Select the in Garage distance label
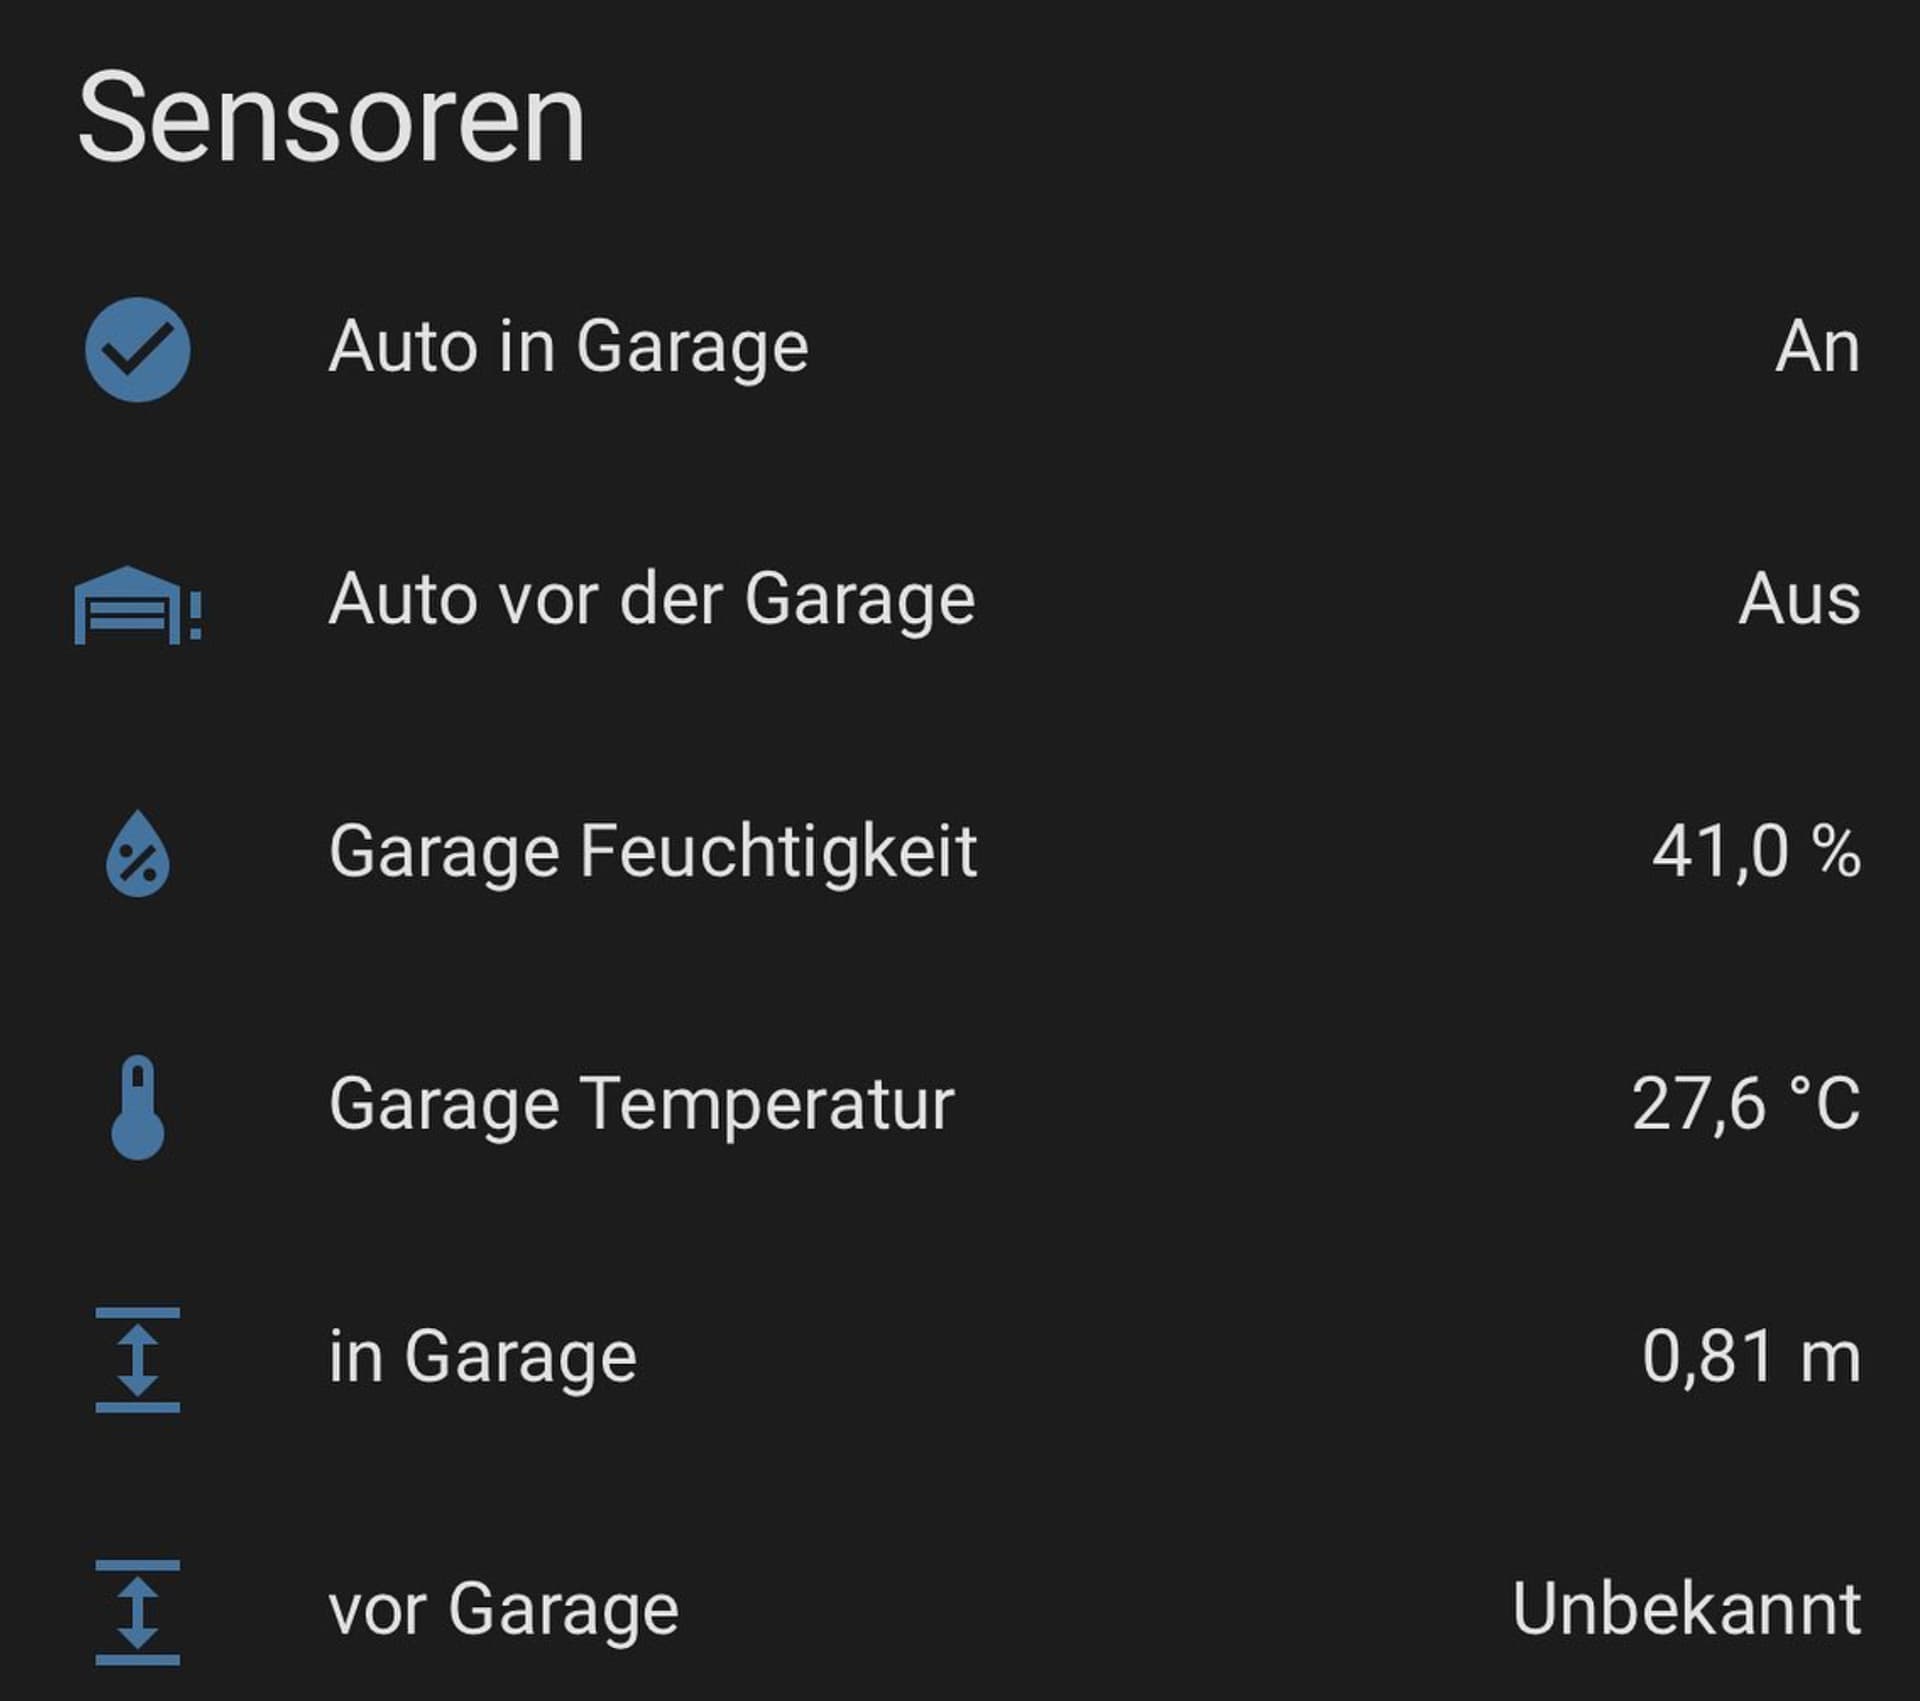 482,1358
